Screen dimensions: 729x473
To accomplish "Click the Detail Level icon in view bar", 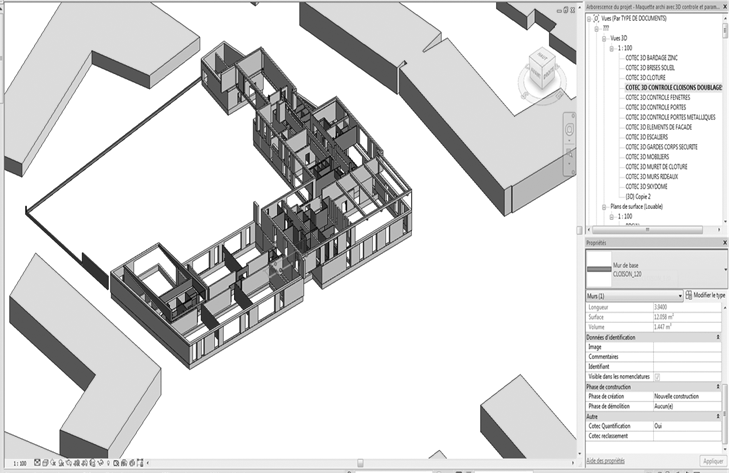I will pos(39,463).
